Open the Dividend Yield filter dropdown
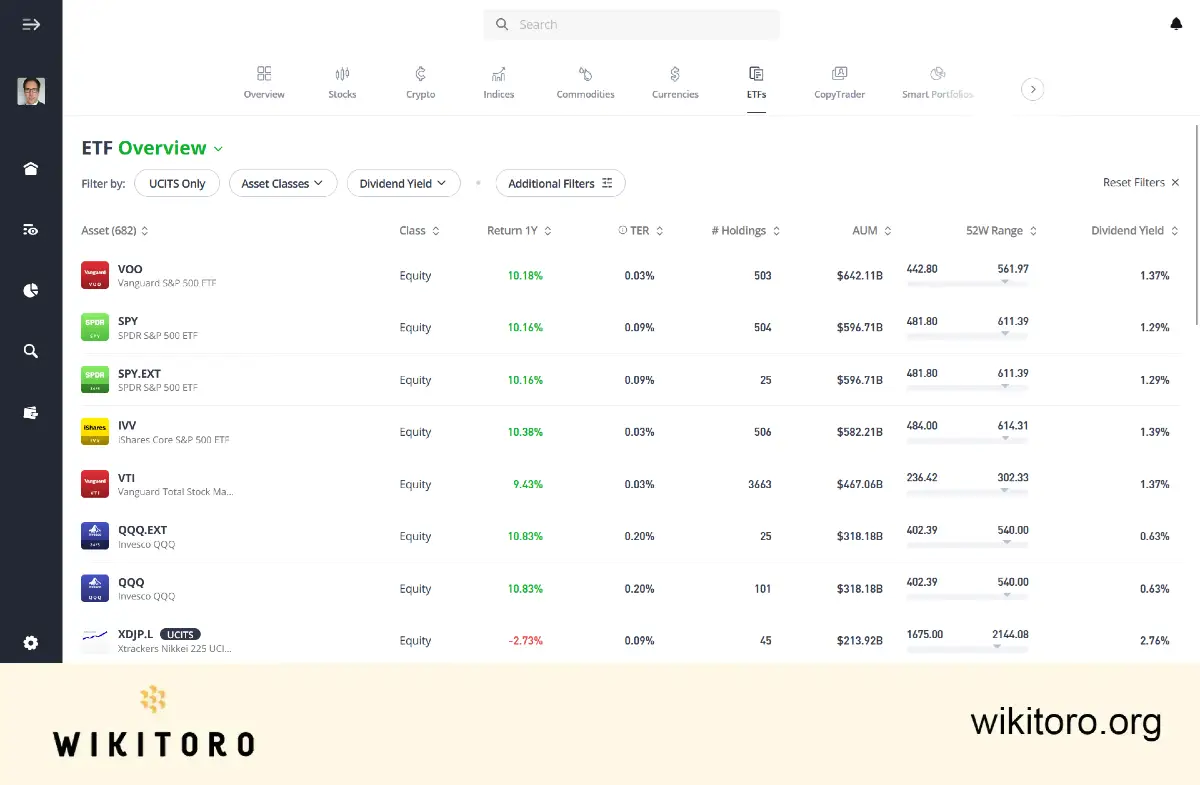This screenshot has width=1200, height=785. click(x=404, y=183)
